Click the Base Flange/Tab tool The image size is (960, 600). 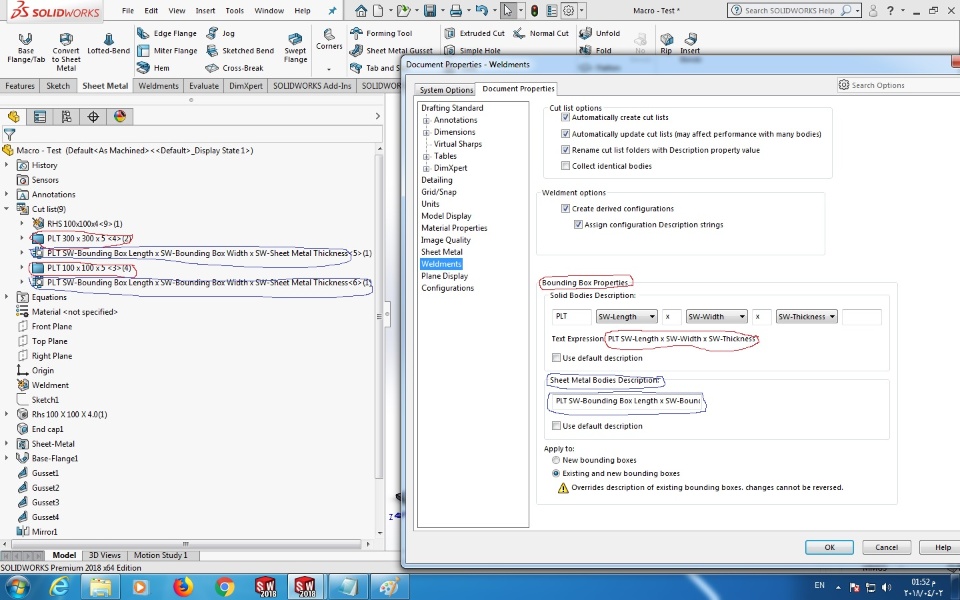(26, 48)
